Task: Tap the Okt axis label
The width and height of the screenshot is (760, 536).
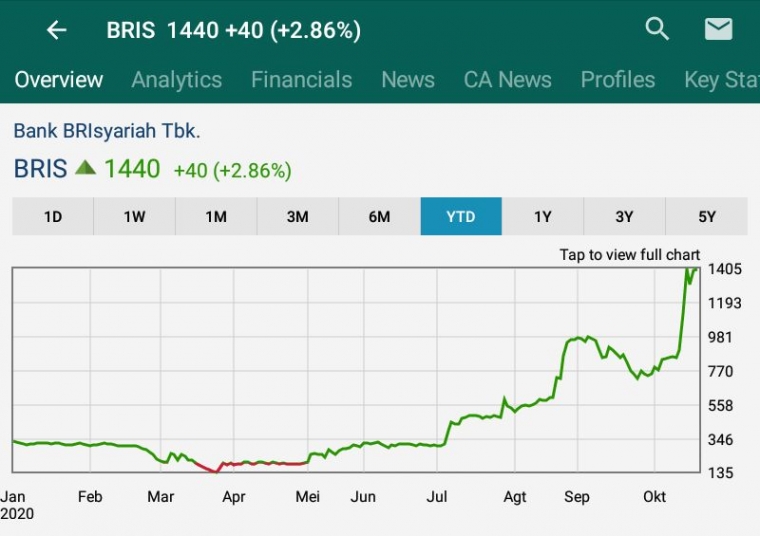Action: (654, 497)
